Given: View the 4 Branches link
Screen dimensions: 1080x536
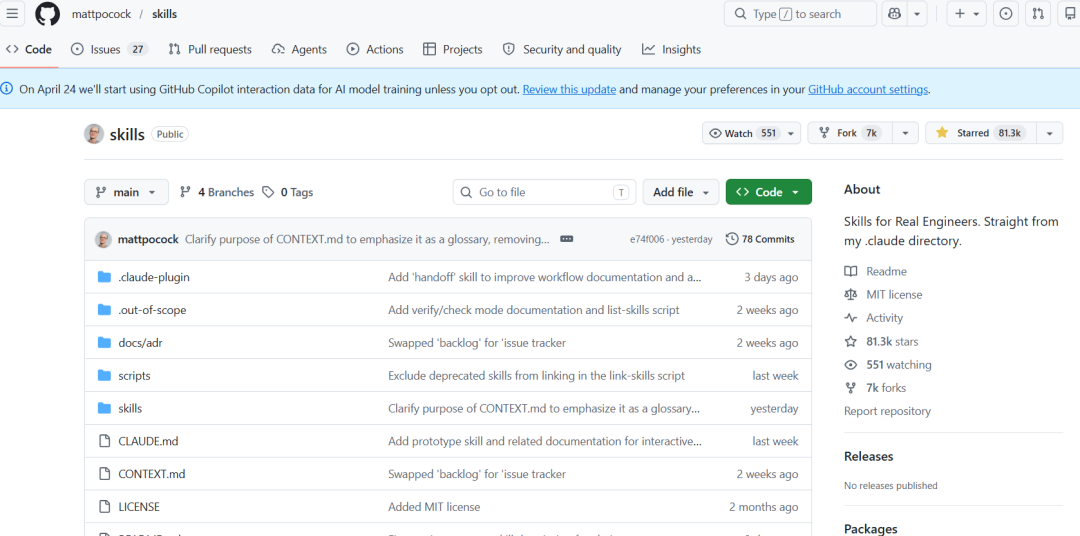Looking at the screenshot, I should (x=217, y=192).
